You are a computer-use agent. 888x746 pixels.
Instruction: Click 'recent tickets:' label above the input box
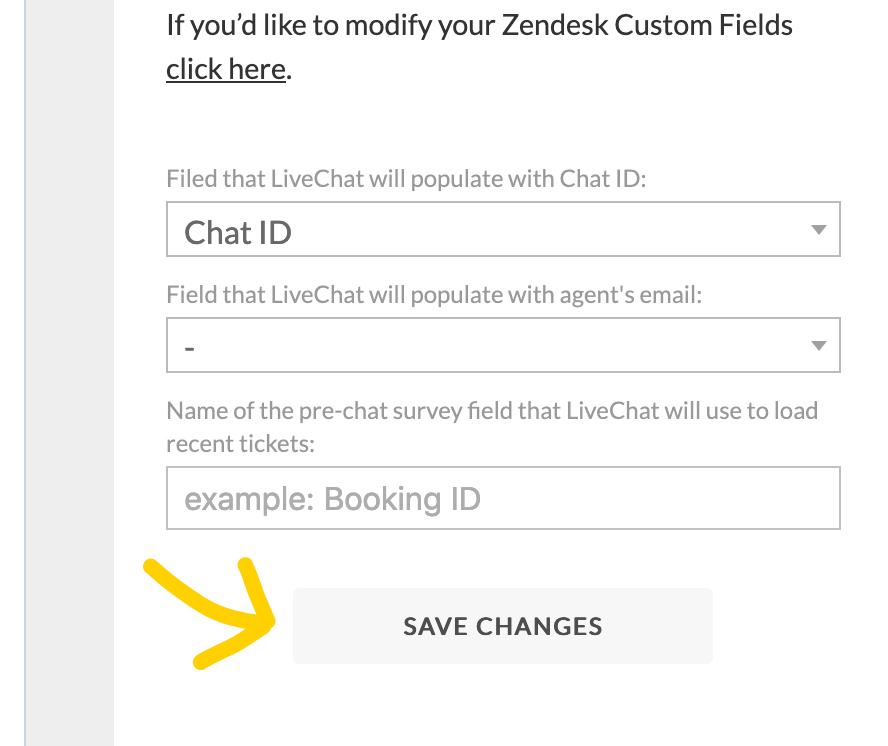(x=240, y=444)
